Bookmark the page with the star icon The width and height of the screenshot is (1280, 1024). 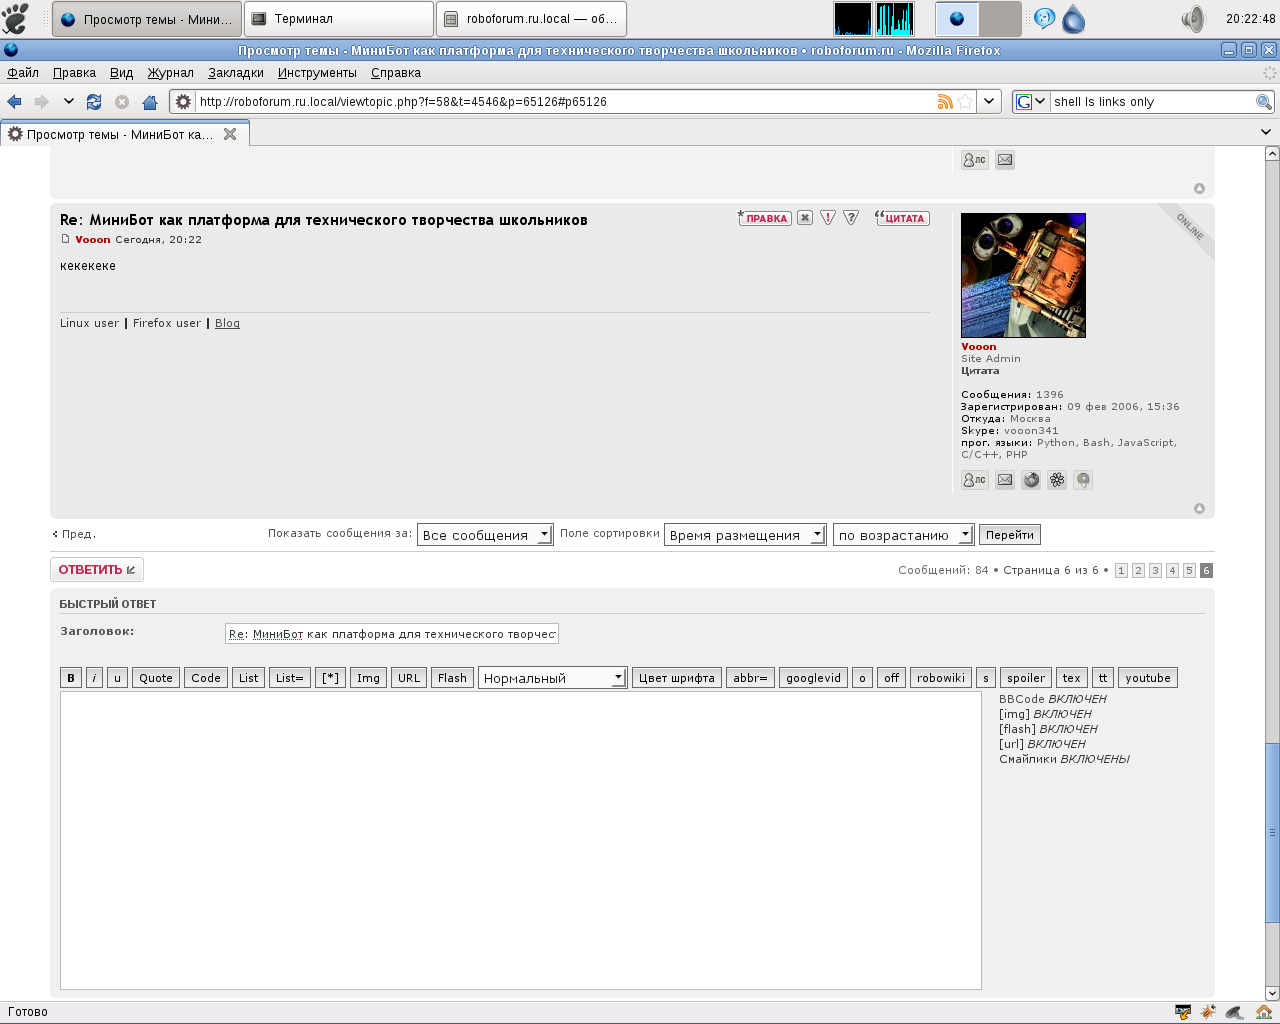965,102
